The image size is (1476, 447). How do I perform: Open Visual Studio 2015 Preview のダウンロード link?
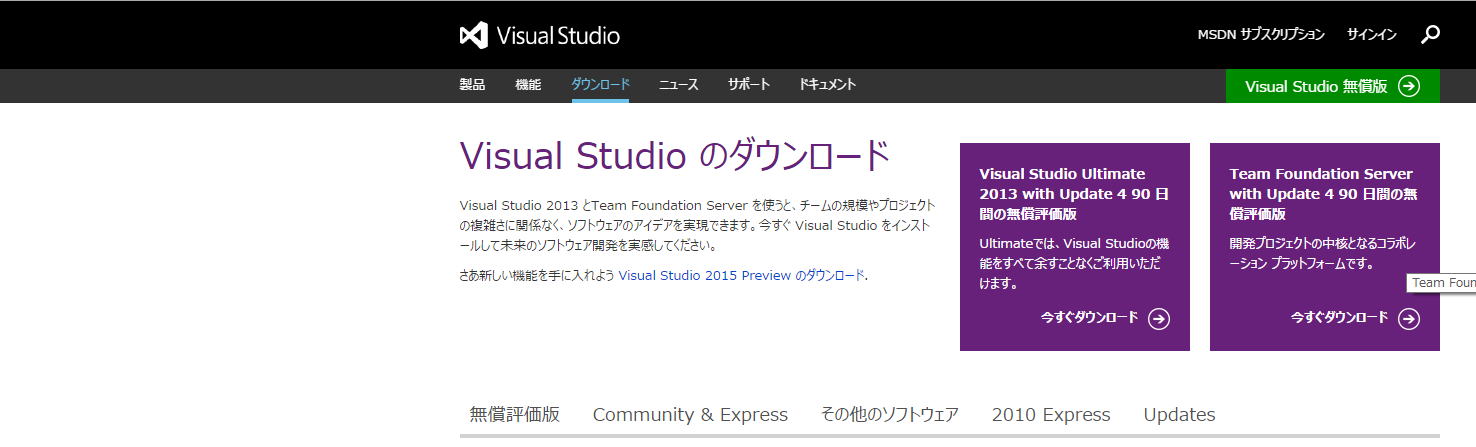[742, 275]
